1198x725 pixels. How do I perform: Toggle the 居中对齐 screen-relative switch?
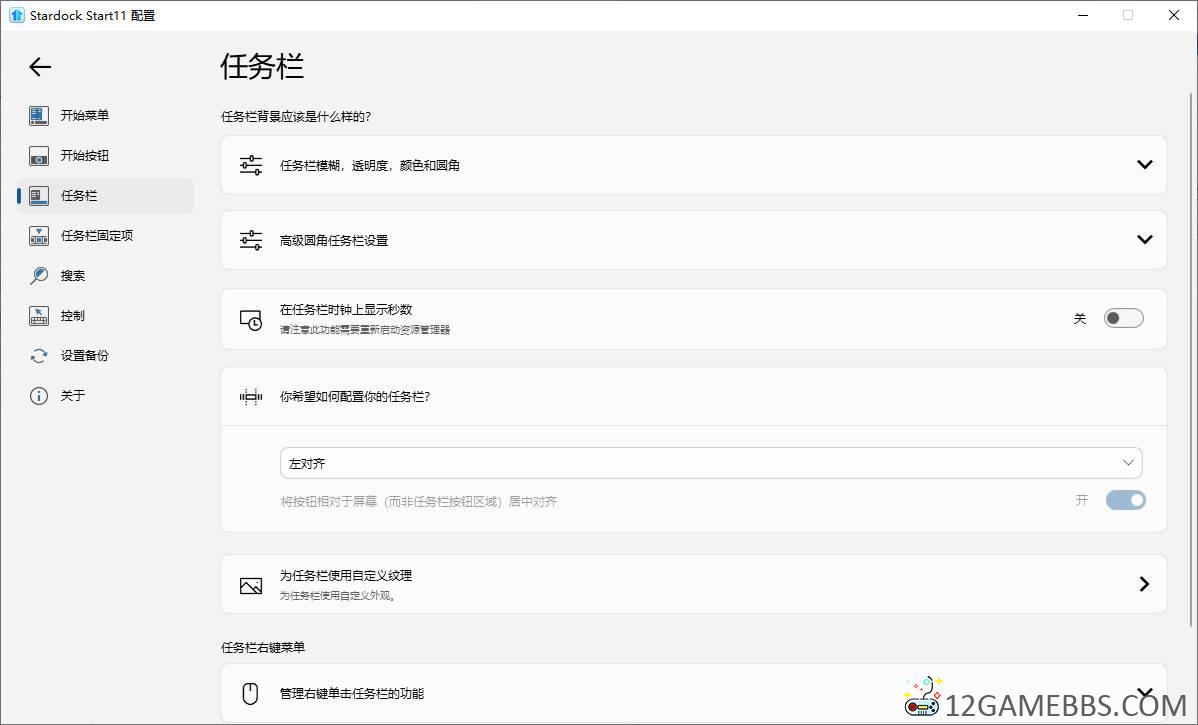coord(1125,500)
